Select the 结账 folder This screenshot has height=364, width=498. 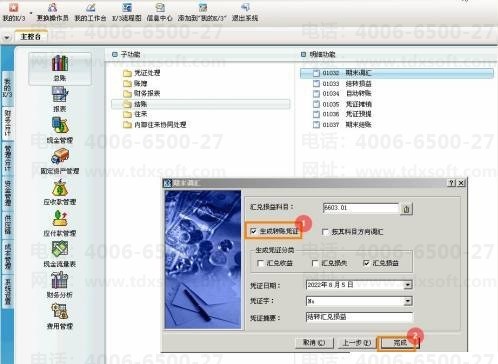pyautogui.click(x=200, y=104)
